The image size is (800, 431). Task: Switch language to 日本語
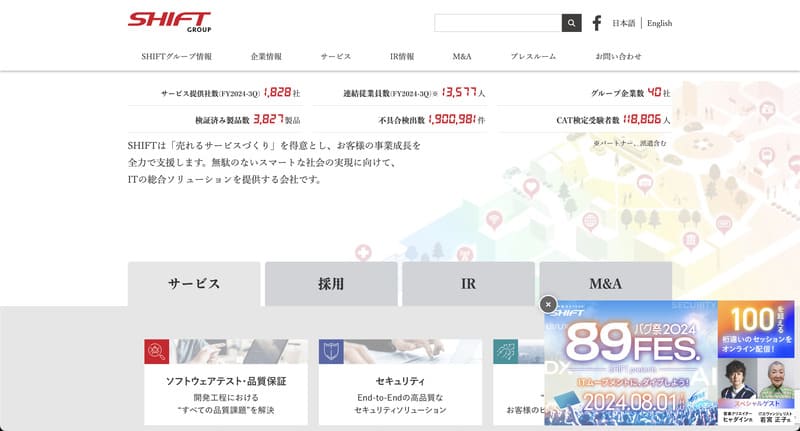pos(623,23)
